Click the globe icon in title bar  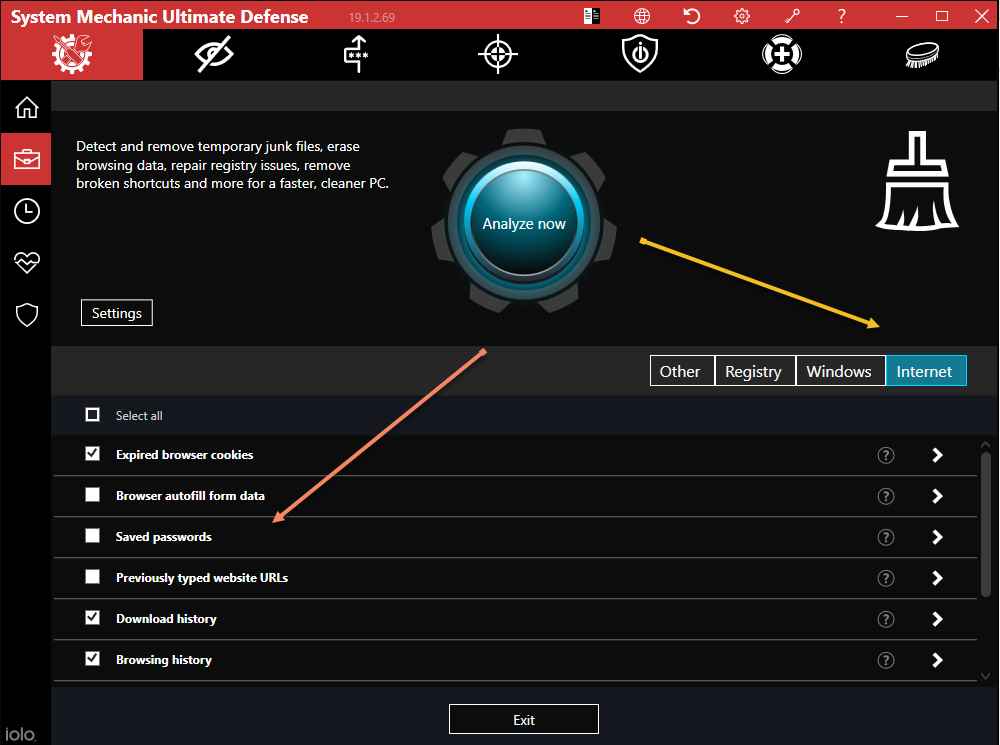(x=642, y=16)
